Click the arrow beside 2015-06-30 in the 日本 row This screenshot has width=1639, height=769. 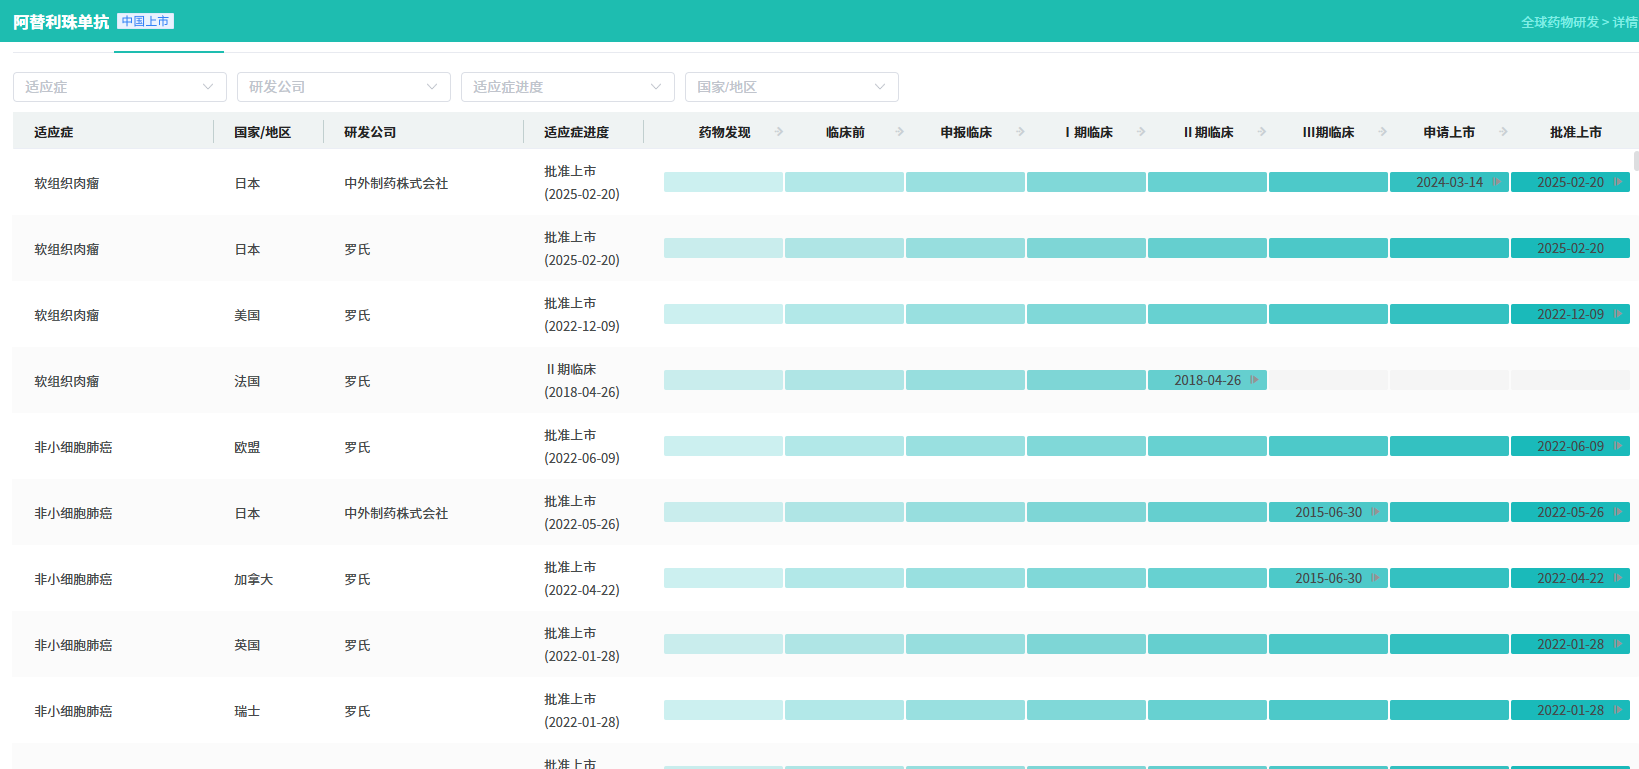pyautogui.click(x=1375, y=512)
